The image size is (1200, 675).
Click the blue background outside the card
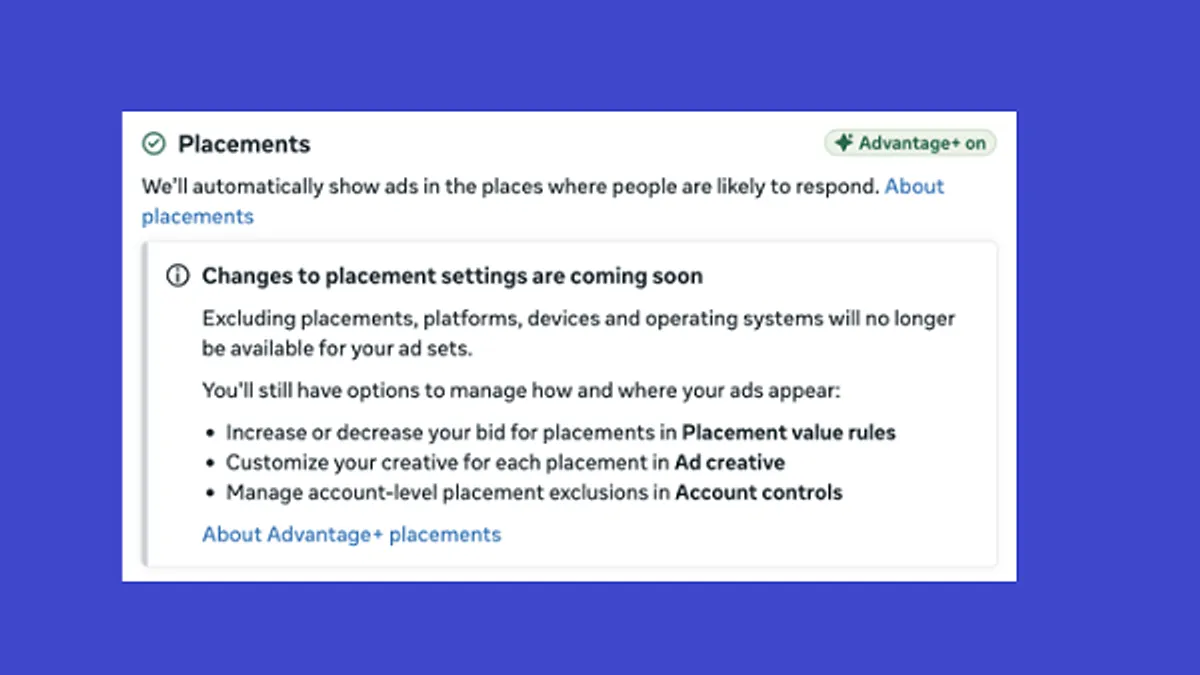click(x=600, y=50)
